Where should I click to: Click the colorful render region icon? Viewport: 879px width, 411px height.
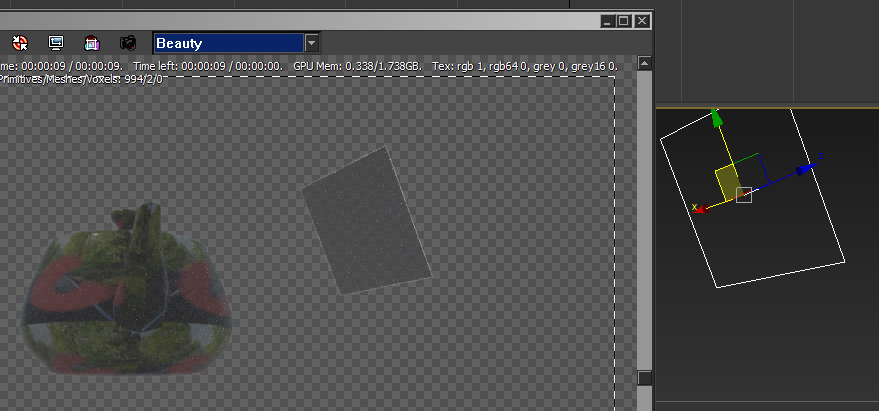[x=92, y=43]
